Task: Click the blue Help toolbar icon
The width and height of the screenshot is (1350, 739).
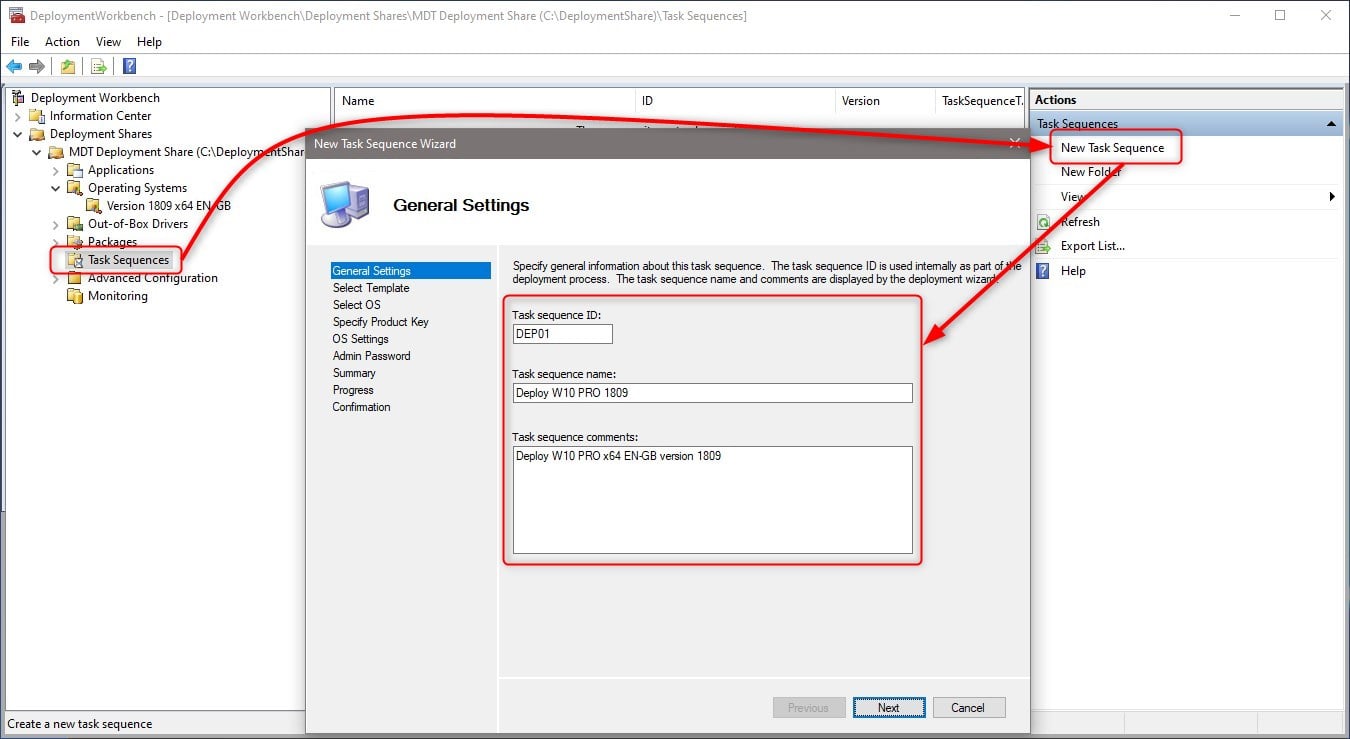Action: (x=129, y=66)
